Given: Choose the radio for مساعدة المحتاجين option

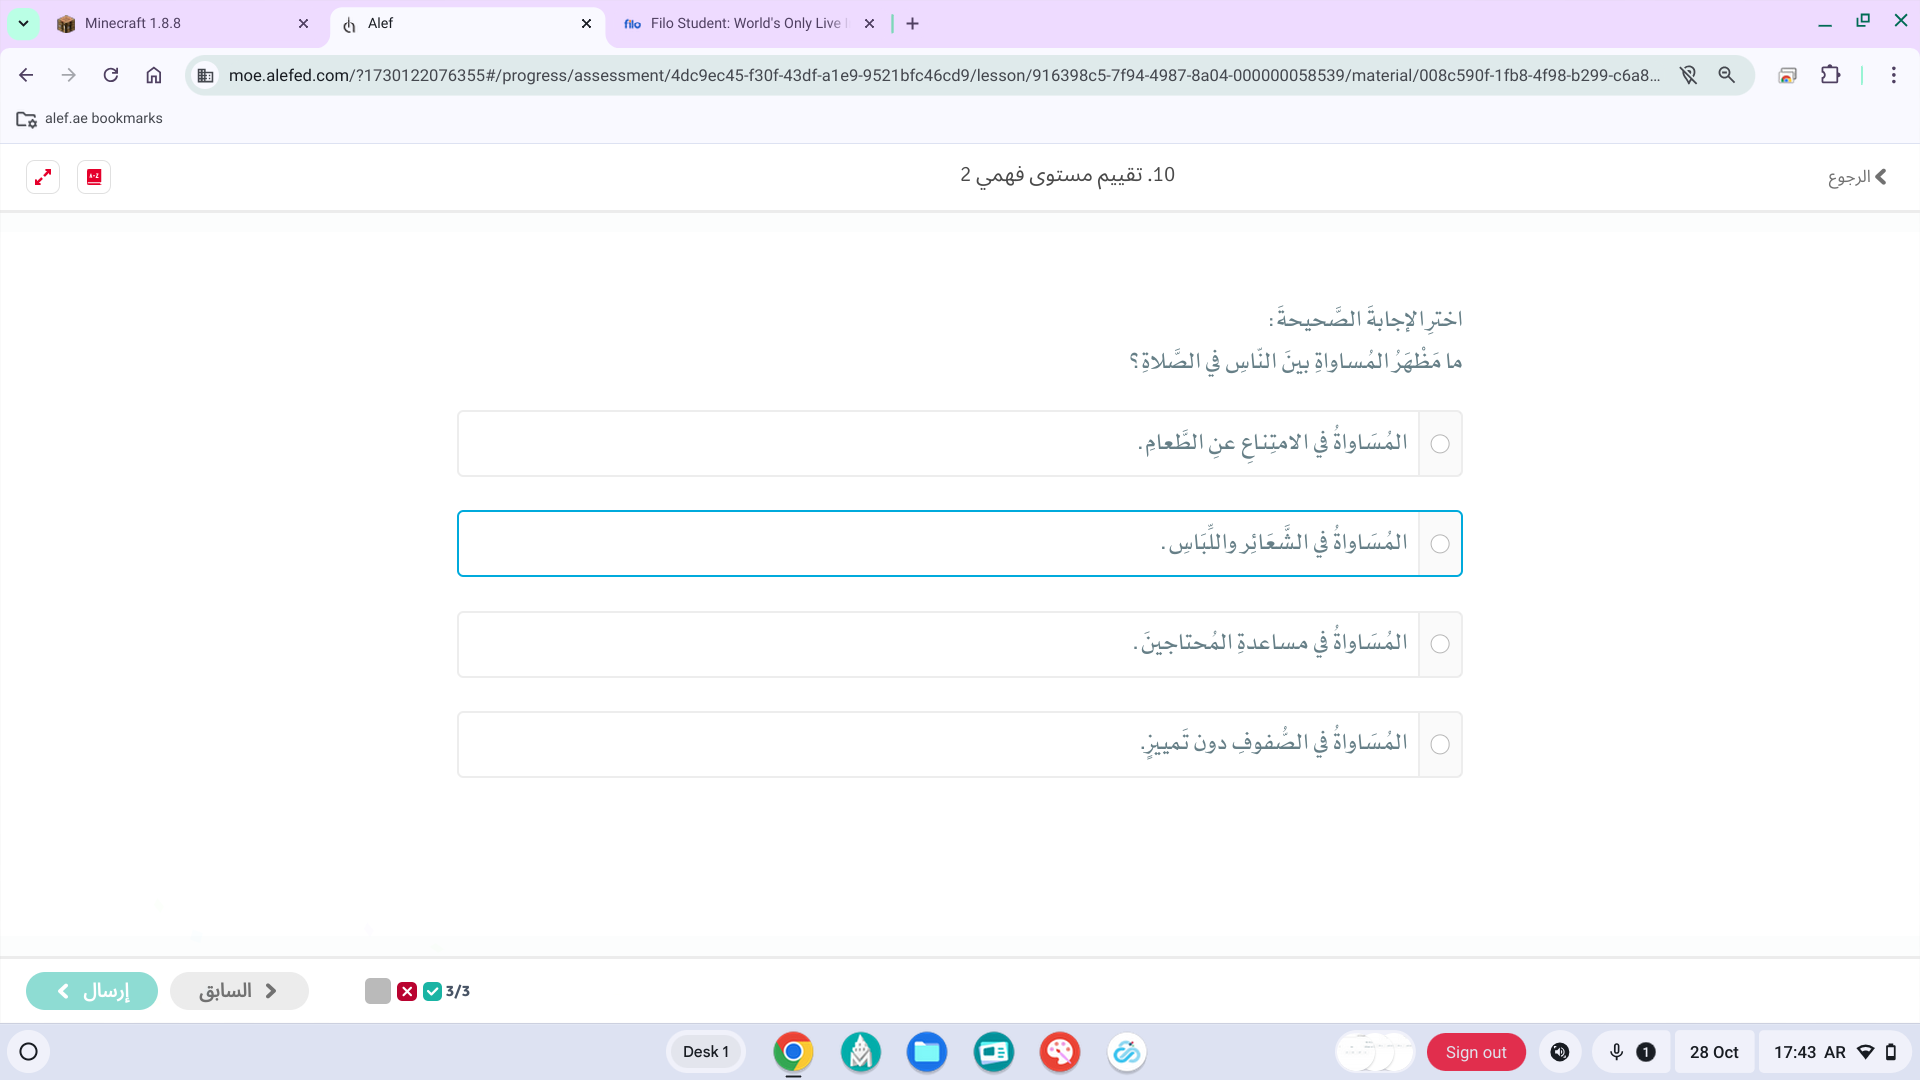Looking at the screenshot, I should [1440, 644].
